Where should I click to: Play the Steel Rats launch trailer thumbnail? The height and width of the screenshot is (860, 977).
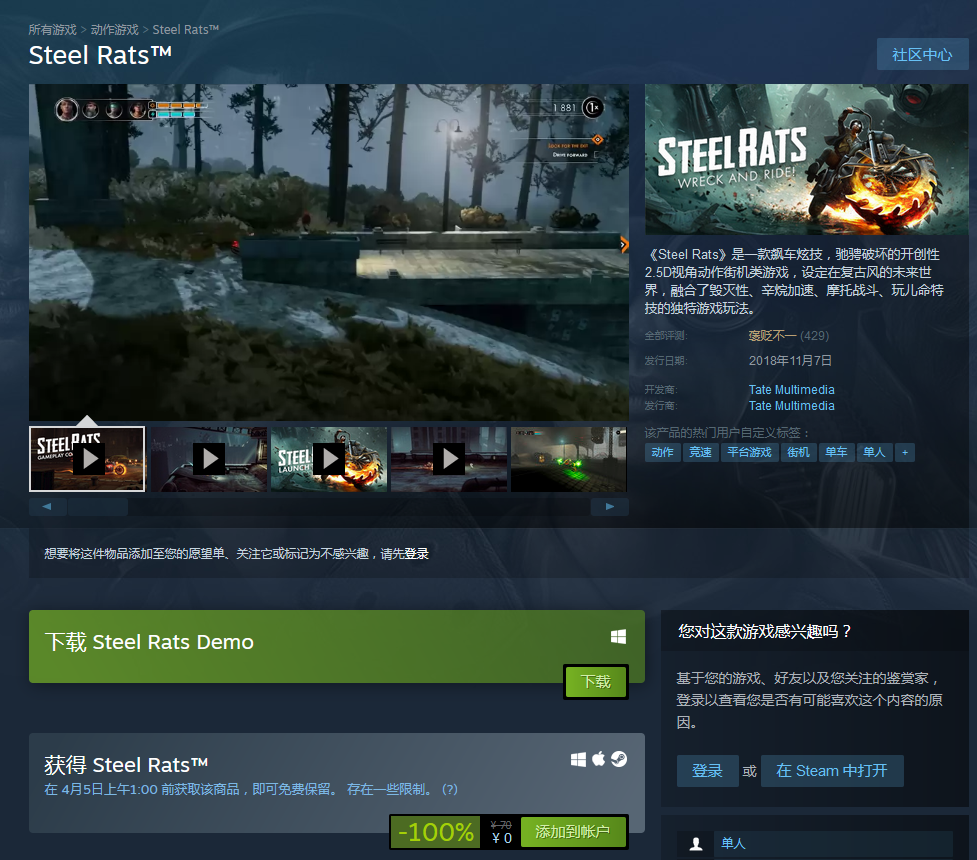pyautogui.click(x=329, y=458)
